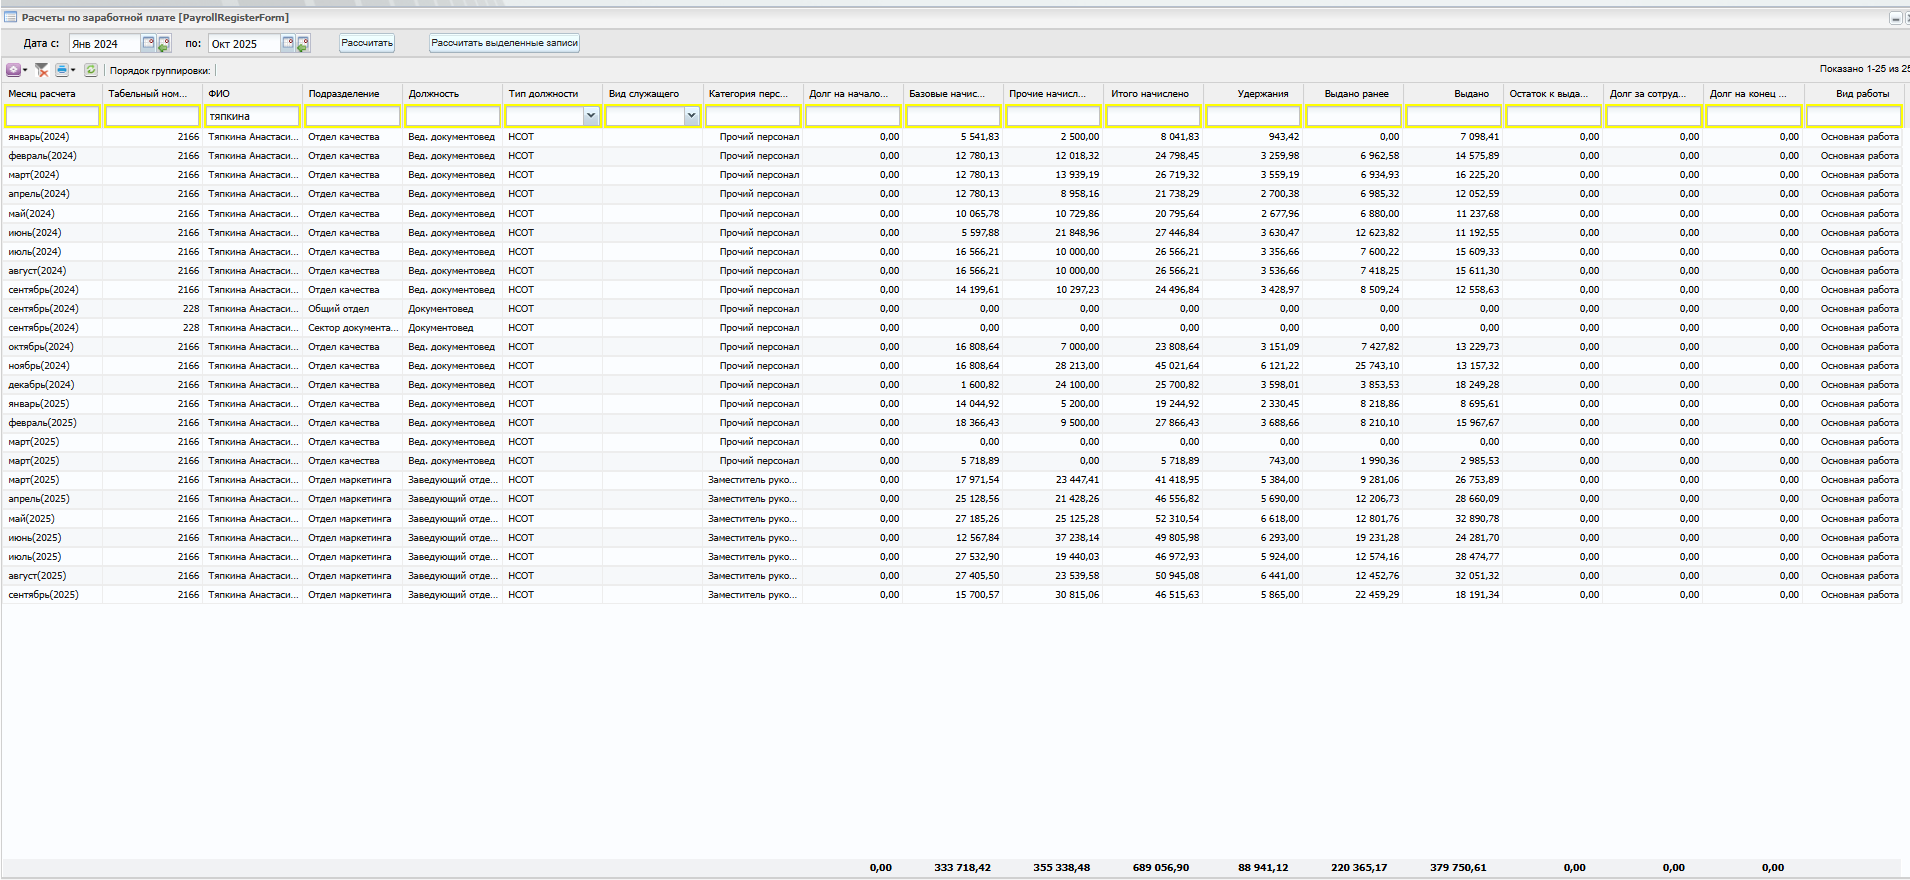
Task: Select the 'февраль(2024)' month cell
Action: 52,156
